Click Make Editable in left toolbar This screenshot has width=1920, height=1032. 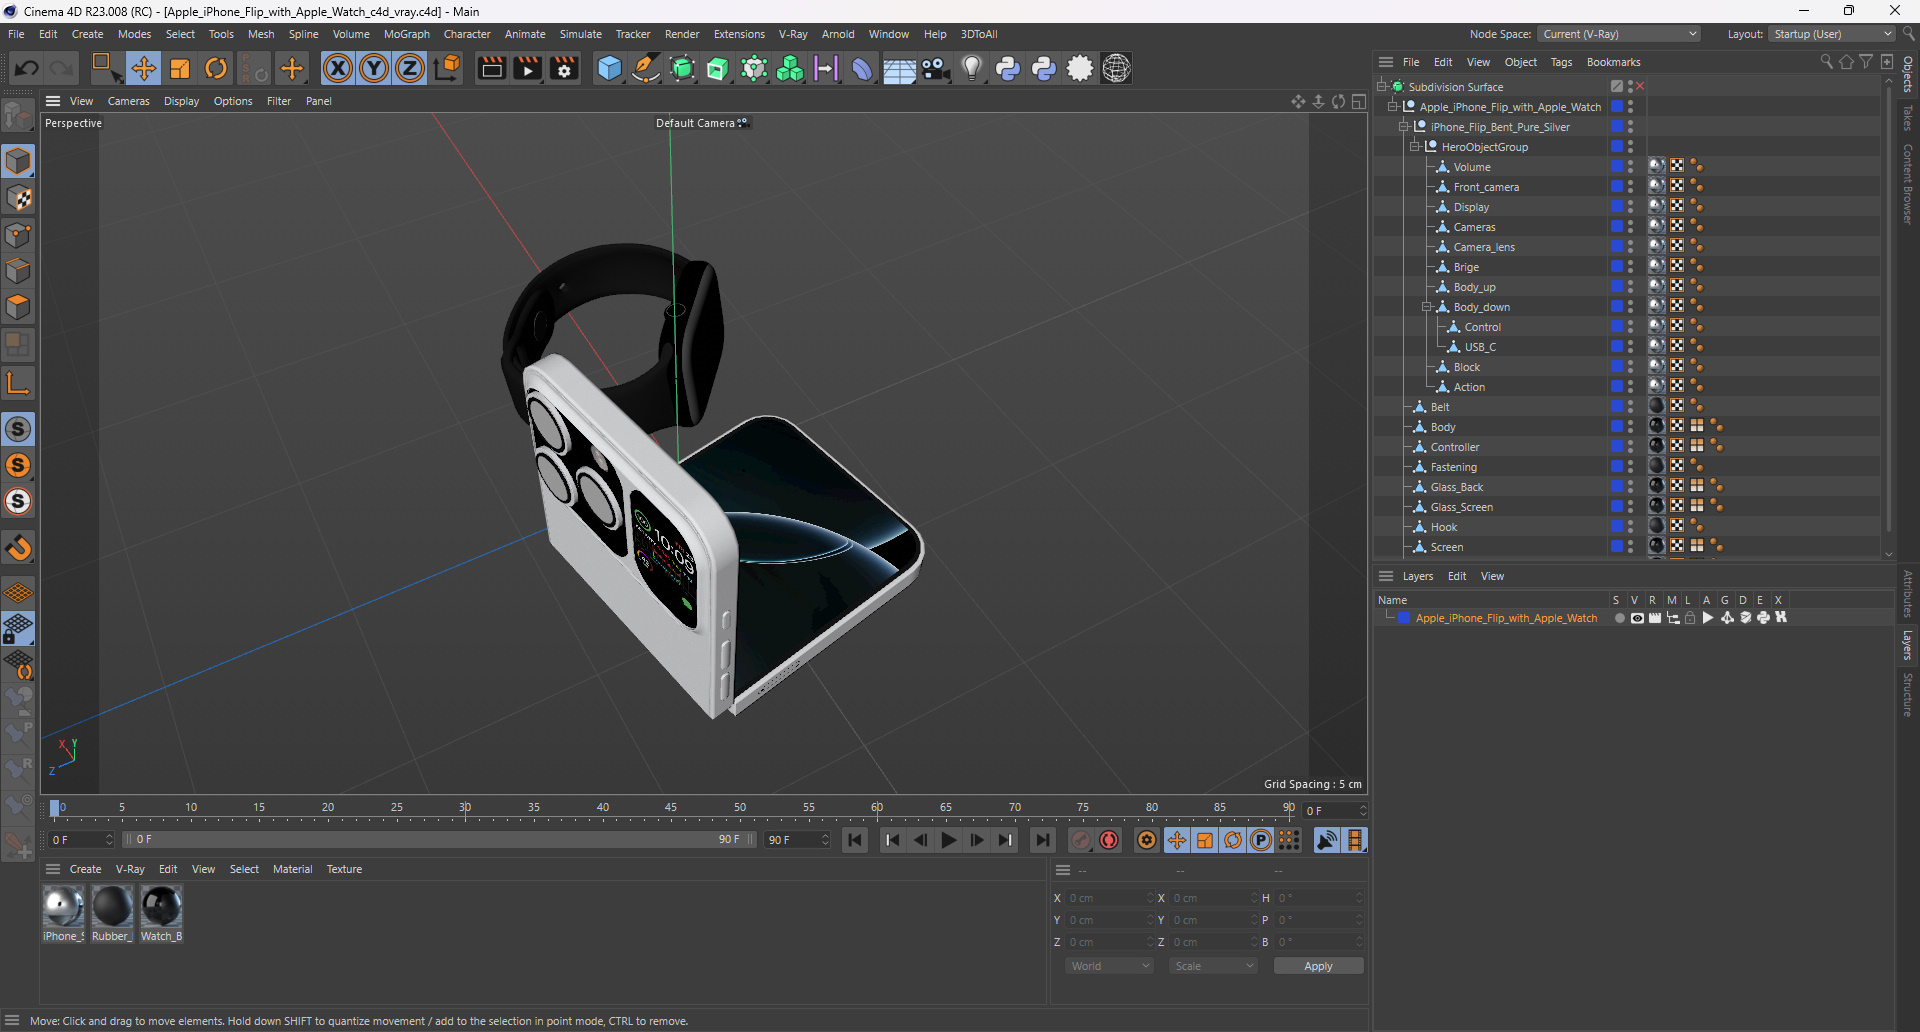[18, 116]
